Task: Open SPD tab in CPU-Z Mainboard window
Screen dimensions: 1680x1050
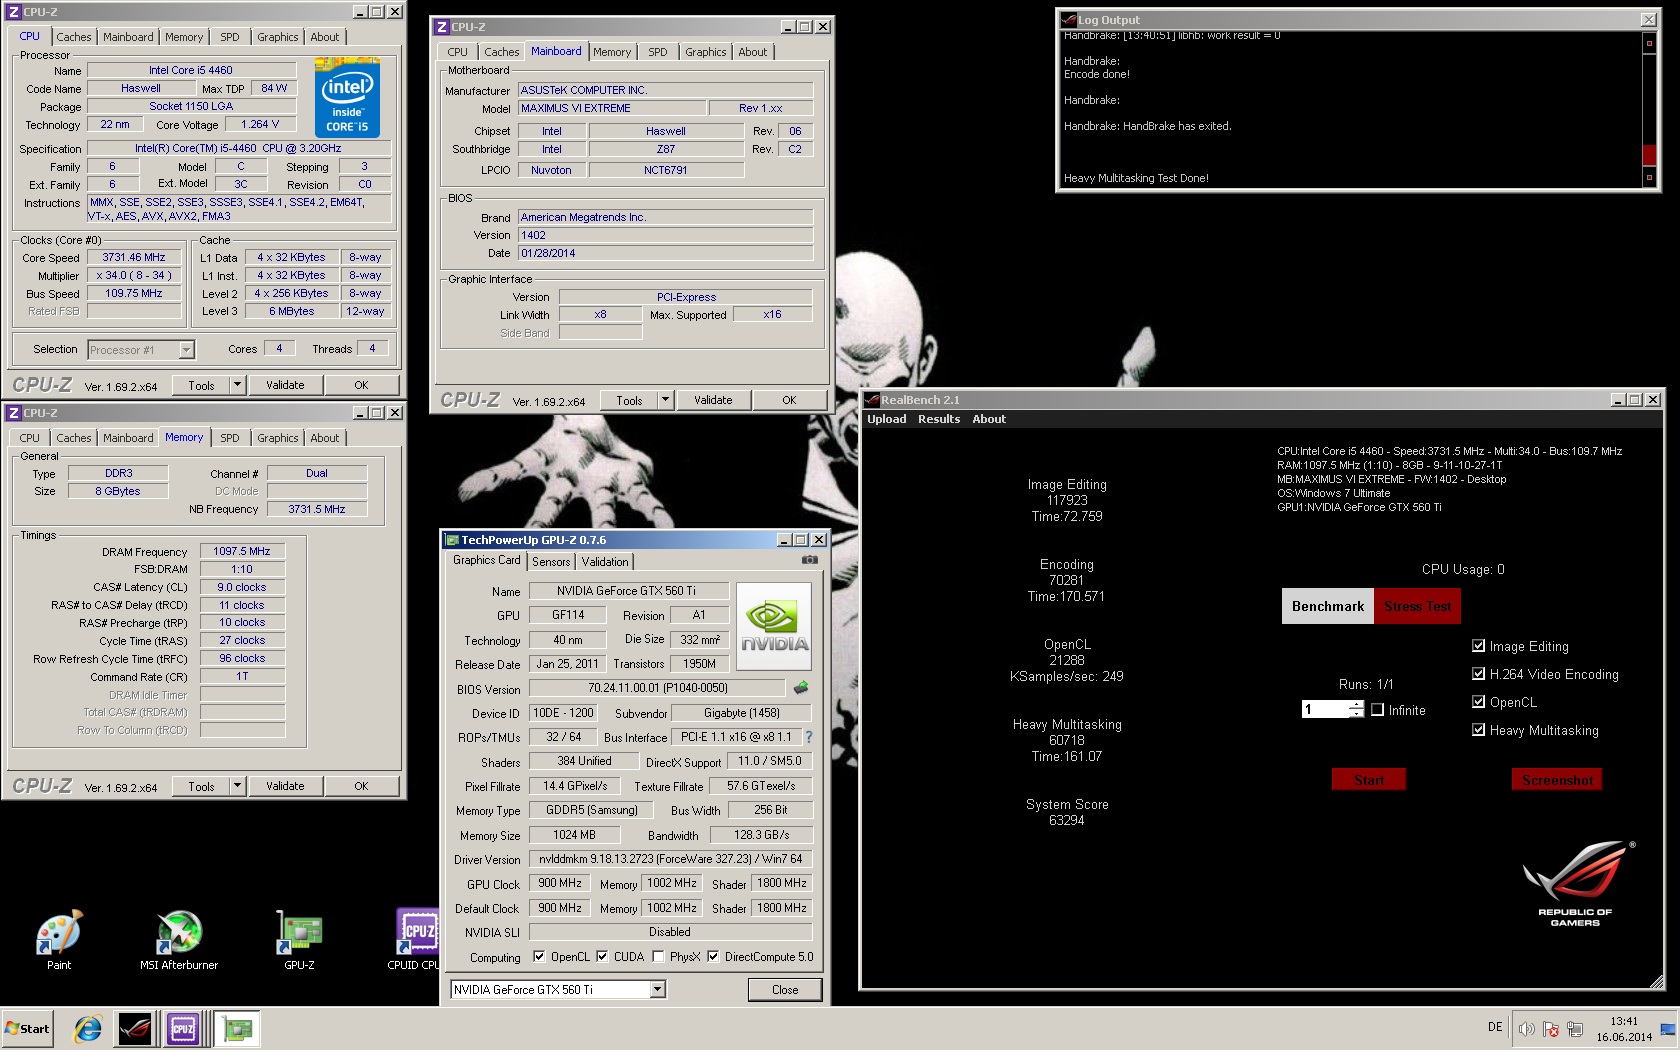Action: click(x=657, y=52)
